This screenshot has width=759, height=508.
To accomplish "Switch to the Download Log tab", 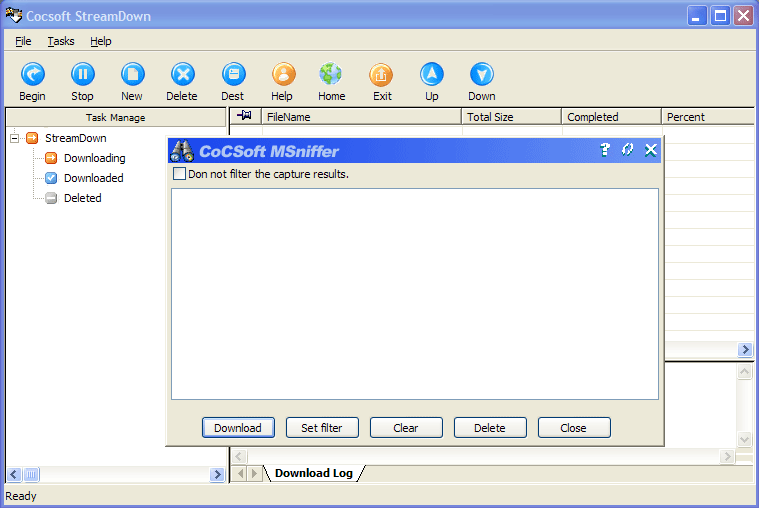I will [x=313, y=473].
